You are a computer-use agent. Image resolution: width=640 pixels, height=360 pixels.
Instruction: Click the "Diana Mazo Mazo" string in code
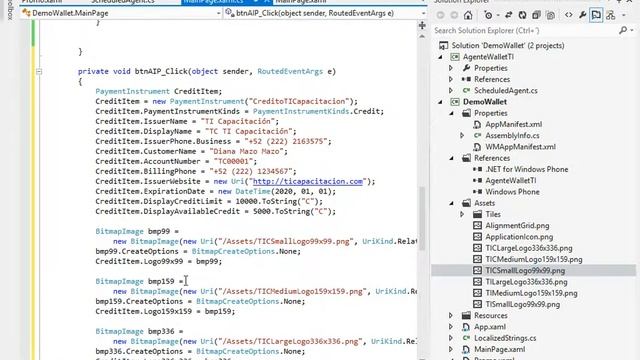point(246,151)
